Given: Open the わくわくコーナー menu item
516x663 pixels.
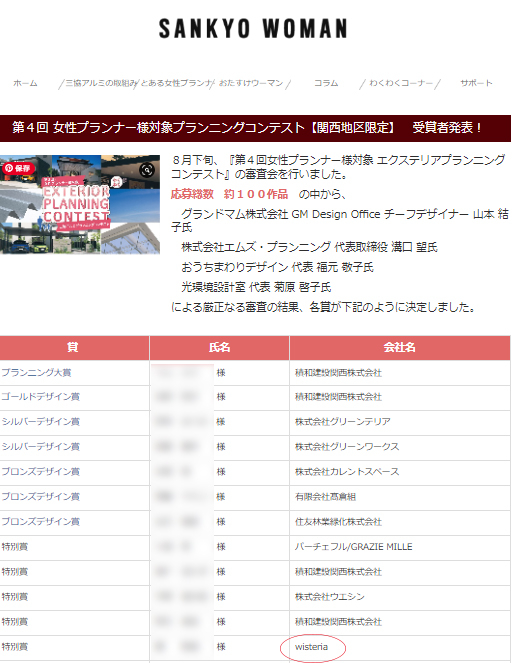Looking at the screenshot, I should click(401, 83).
